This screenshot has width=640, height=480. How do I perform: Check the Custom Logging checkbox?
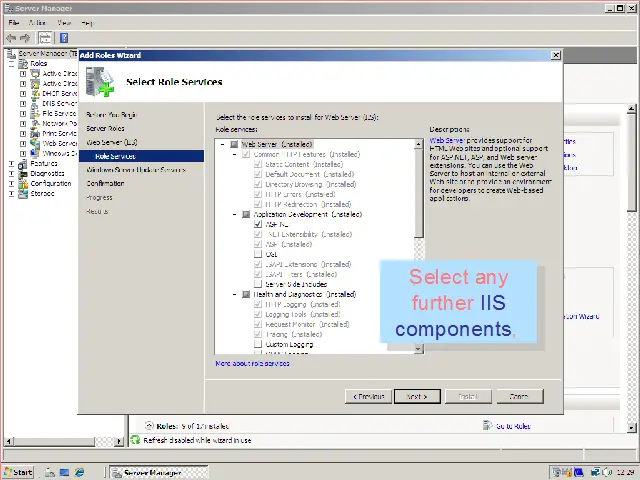click(x=258, y=344)
